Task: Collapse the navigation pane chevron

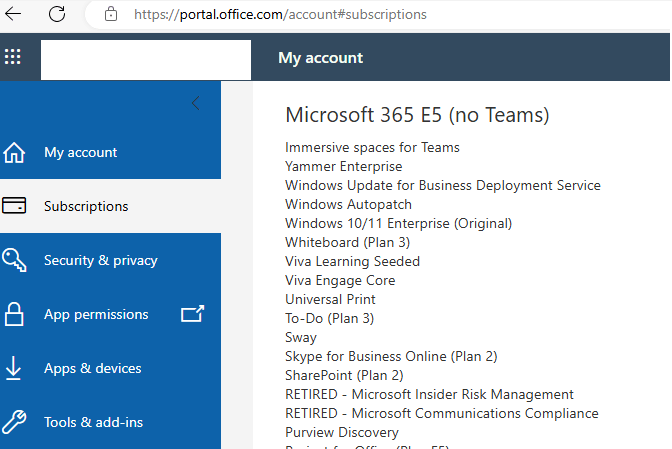Action: [195, 103]
